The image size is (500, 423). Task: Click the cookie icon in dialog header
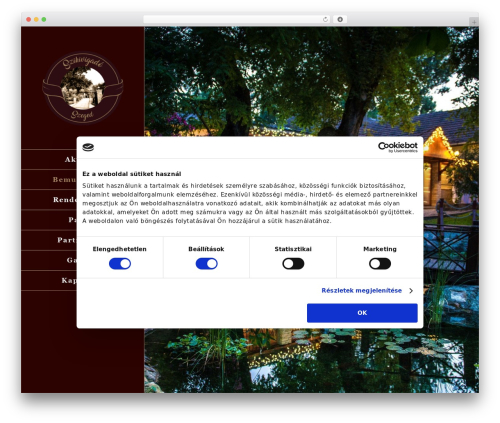[x=88, y=147]
